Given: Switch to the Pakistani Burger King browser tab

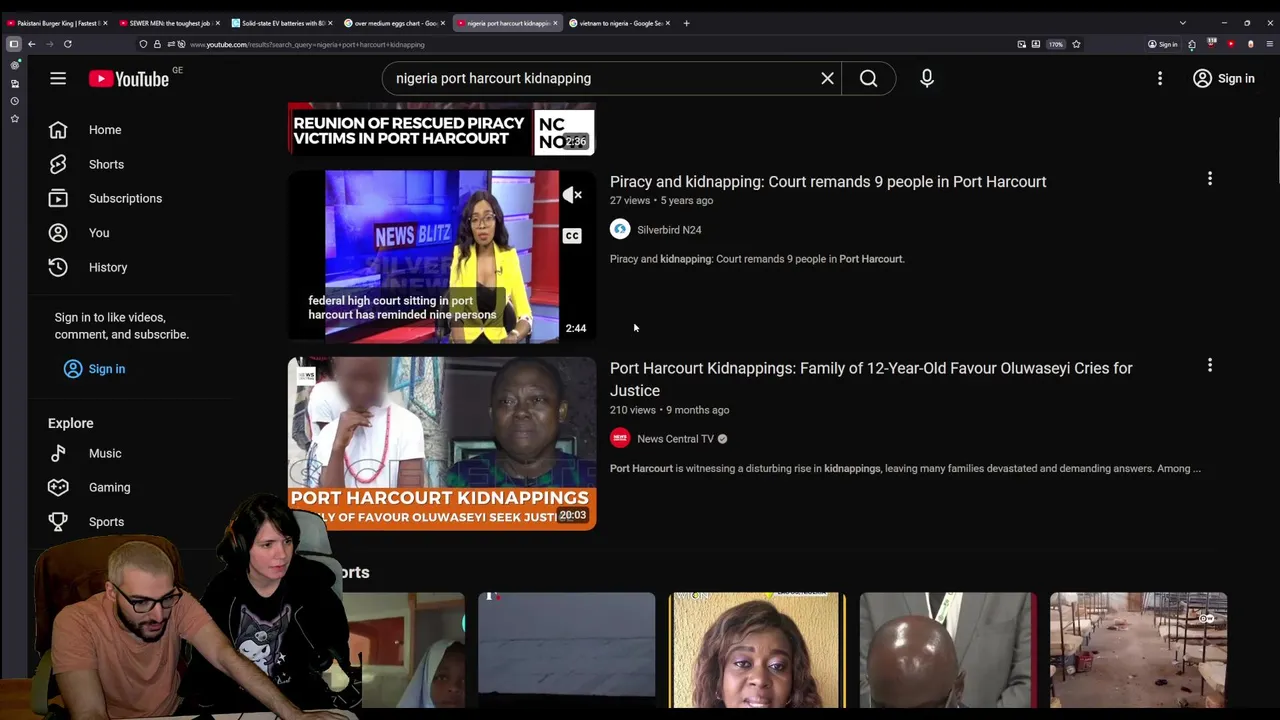Looking at the screenshot, I should [56, 23].
